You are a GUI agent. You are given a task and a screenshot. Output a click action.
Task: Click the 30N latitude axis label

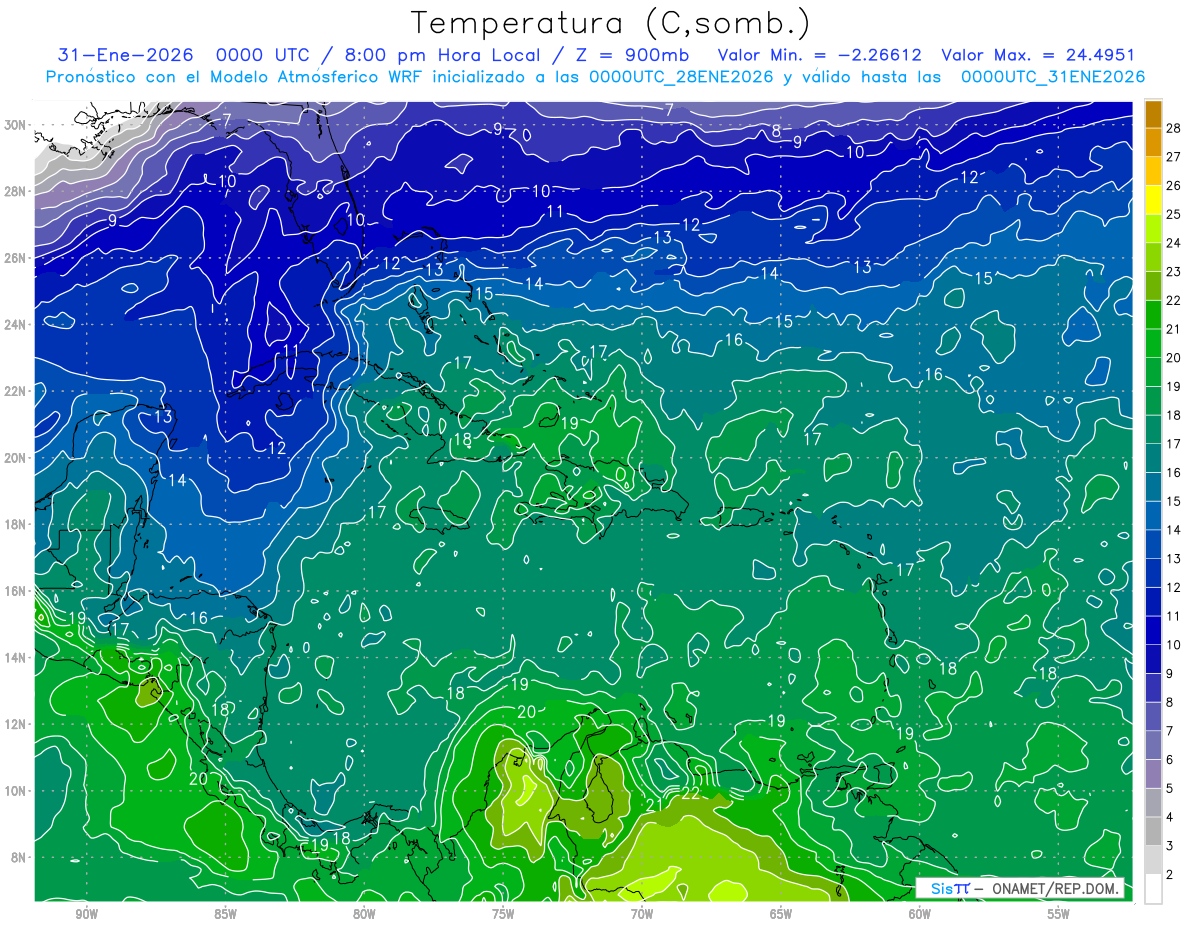click(17, 125)
